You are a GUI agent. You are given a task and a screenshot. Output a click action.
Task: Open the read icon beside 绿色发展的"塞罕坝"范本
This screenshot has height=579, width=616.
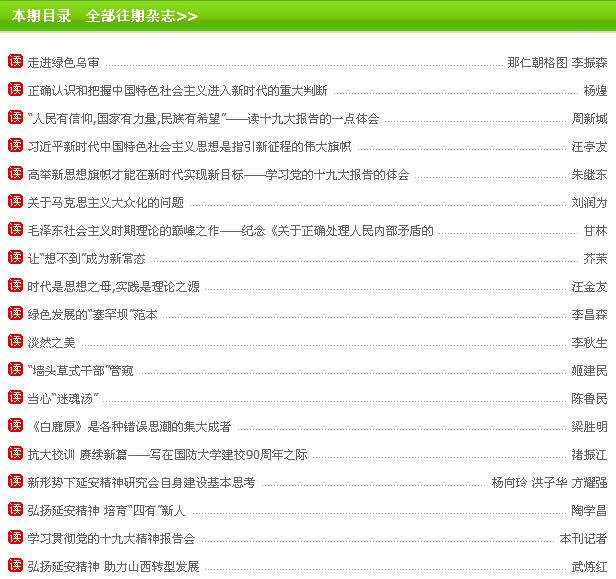(15, 314)
